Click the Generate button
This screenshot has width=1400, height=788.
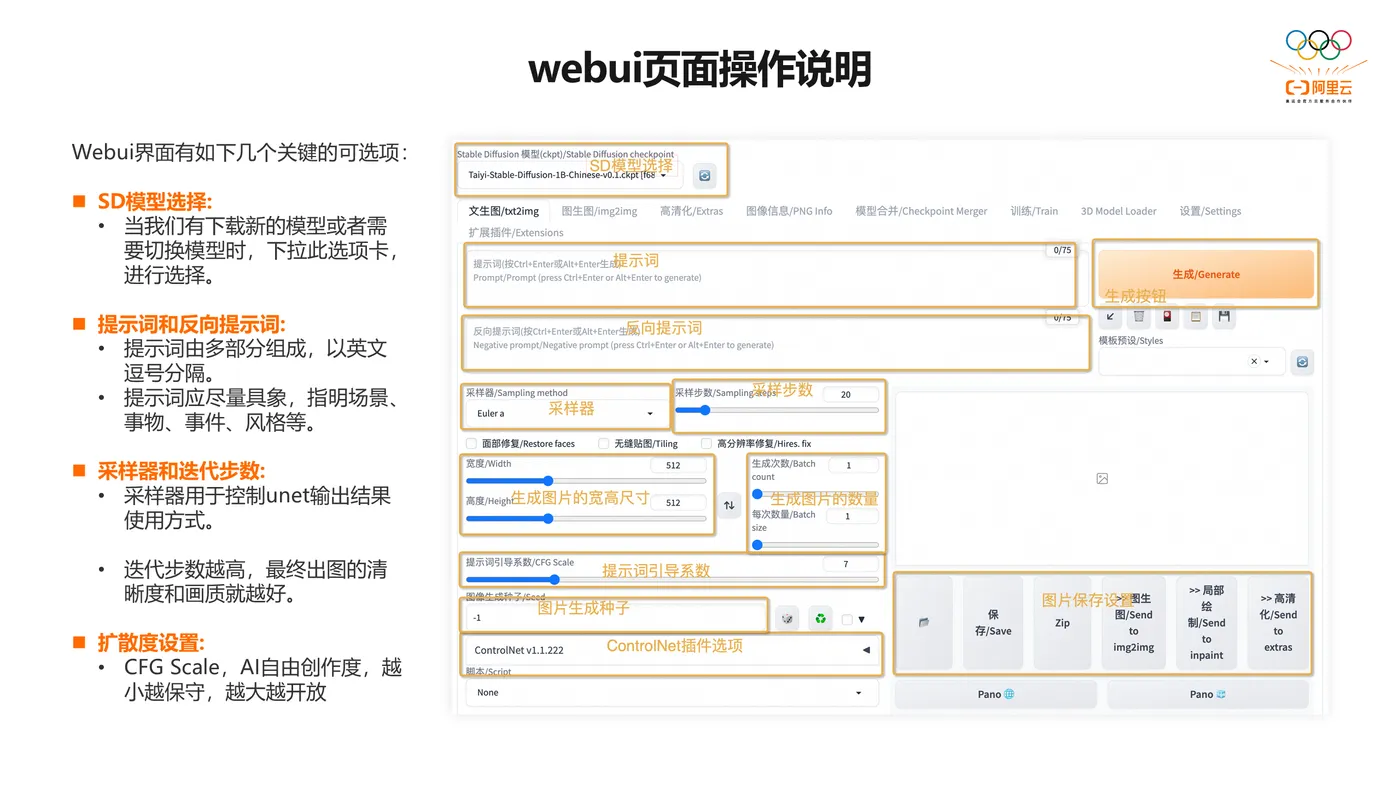(1206, 274)
